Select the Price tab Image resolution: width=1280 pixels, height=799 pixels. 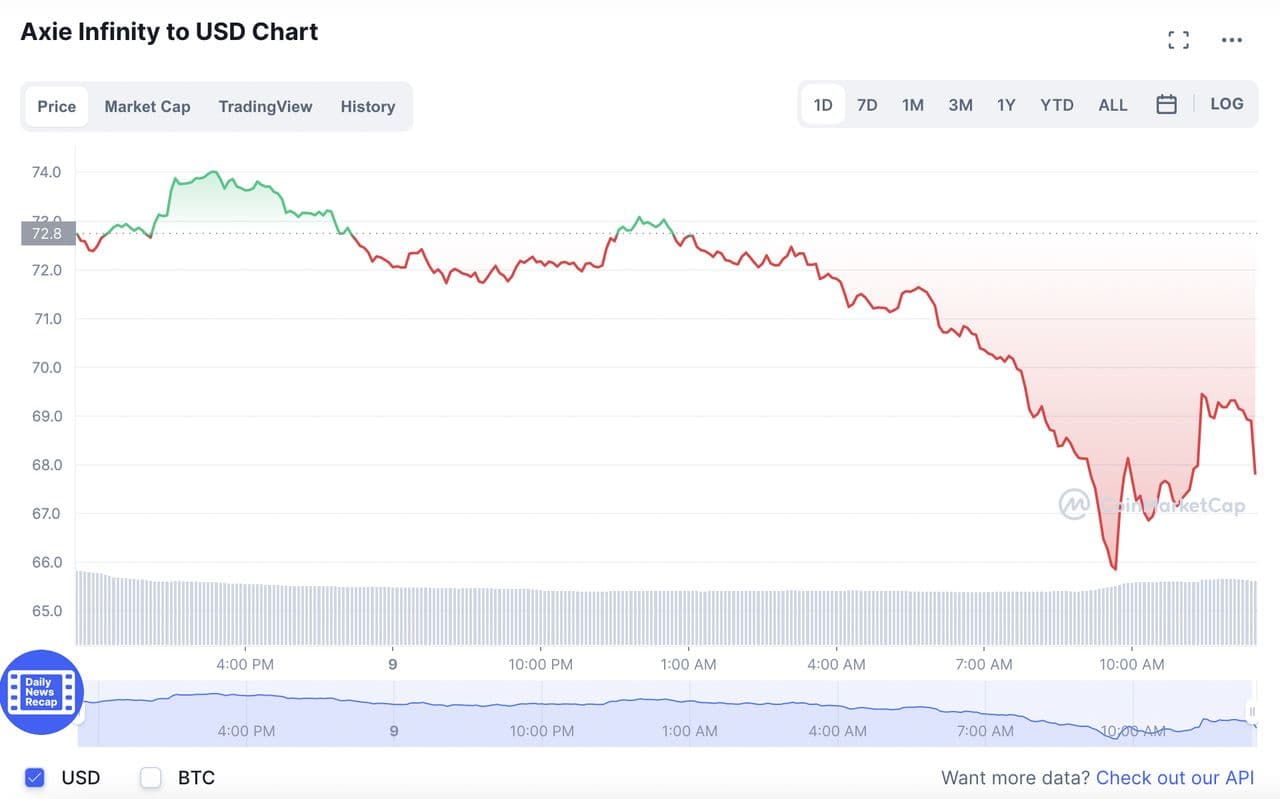(x=57, y=106)
